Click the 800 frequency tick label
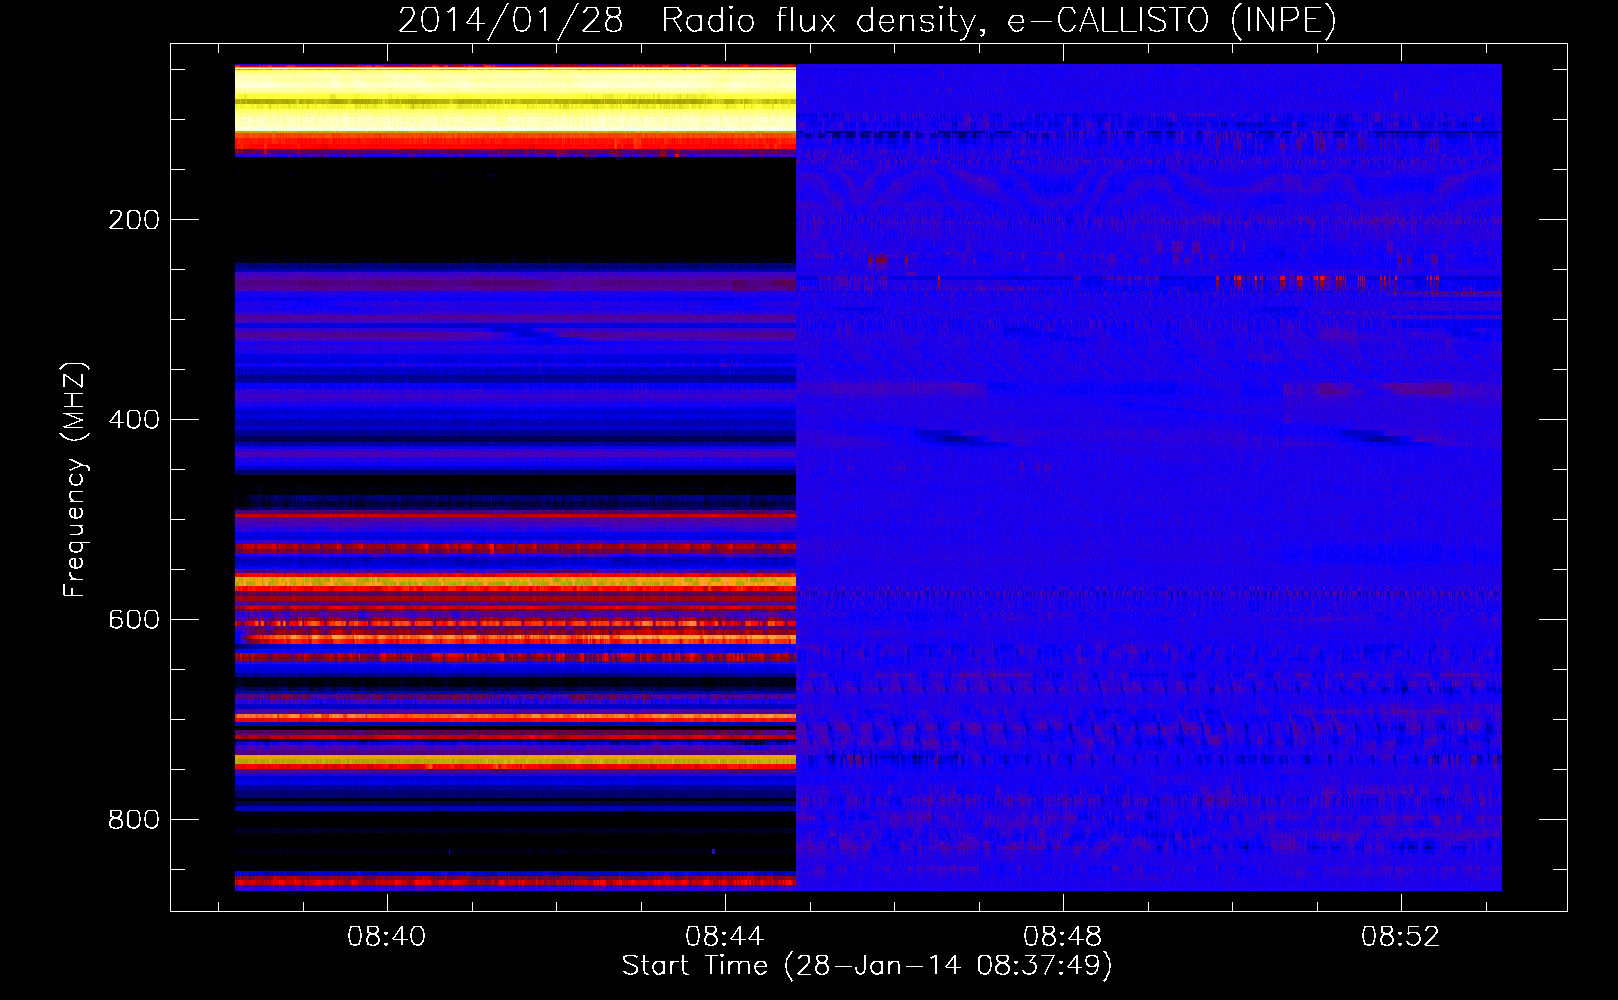The height and width of the screenshot is (1000, 1618). (x=134, y=820)
